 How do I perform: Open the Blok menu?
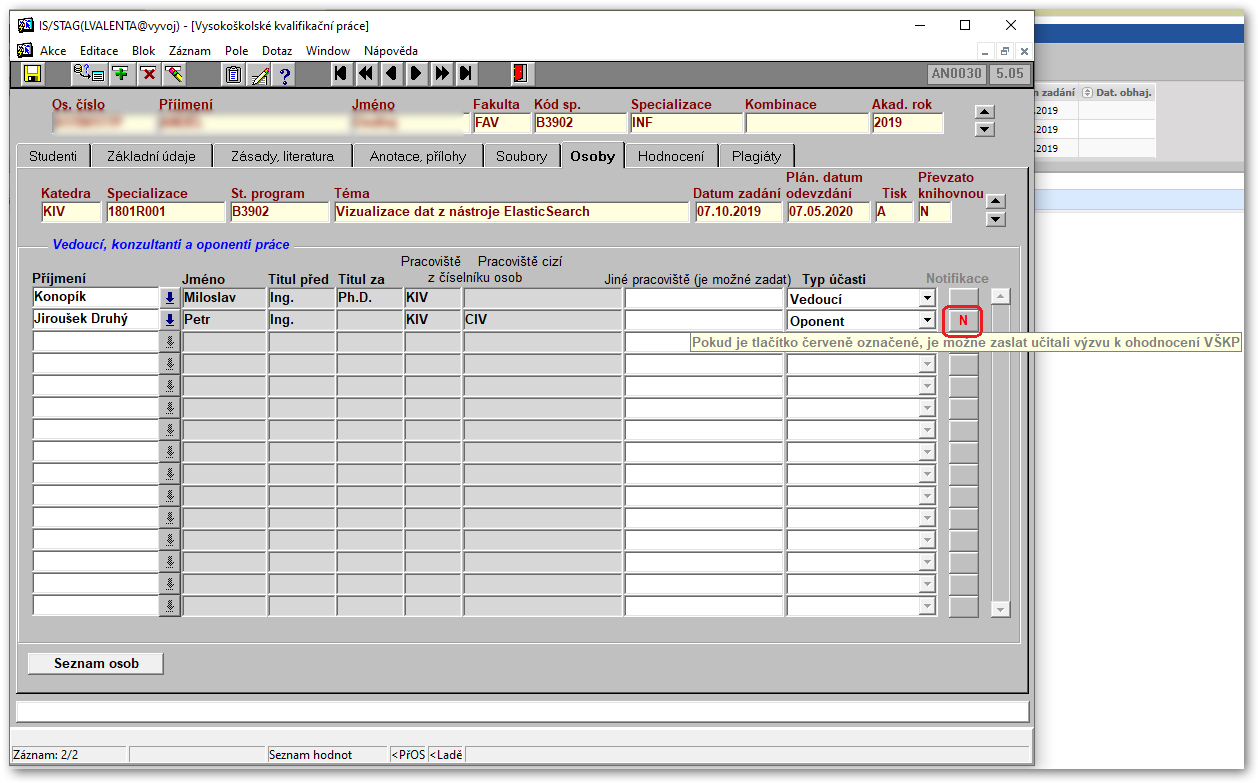(143, 51)
